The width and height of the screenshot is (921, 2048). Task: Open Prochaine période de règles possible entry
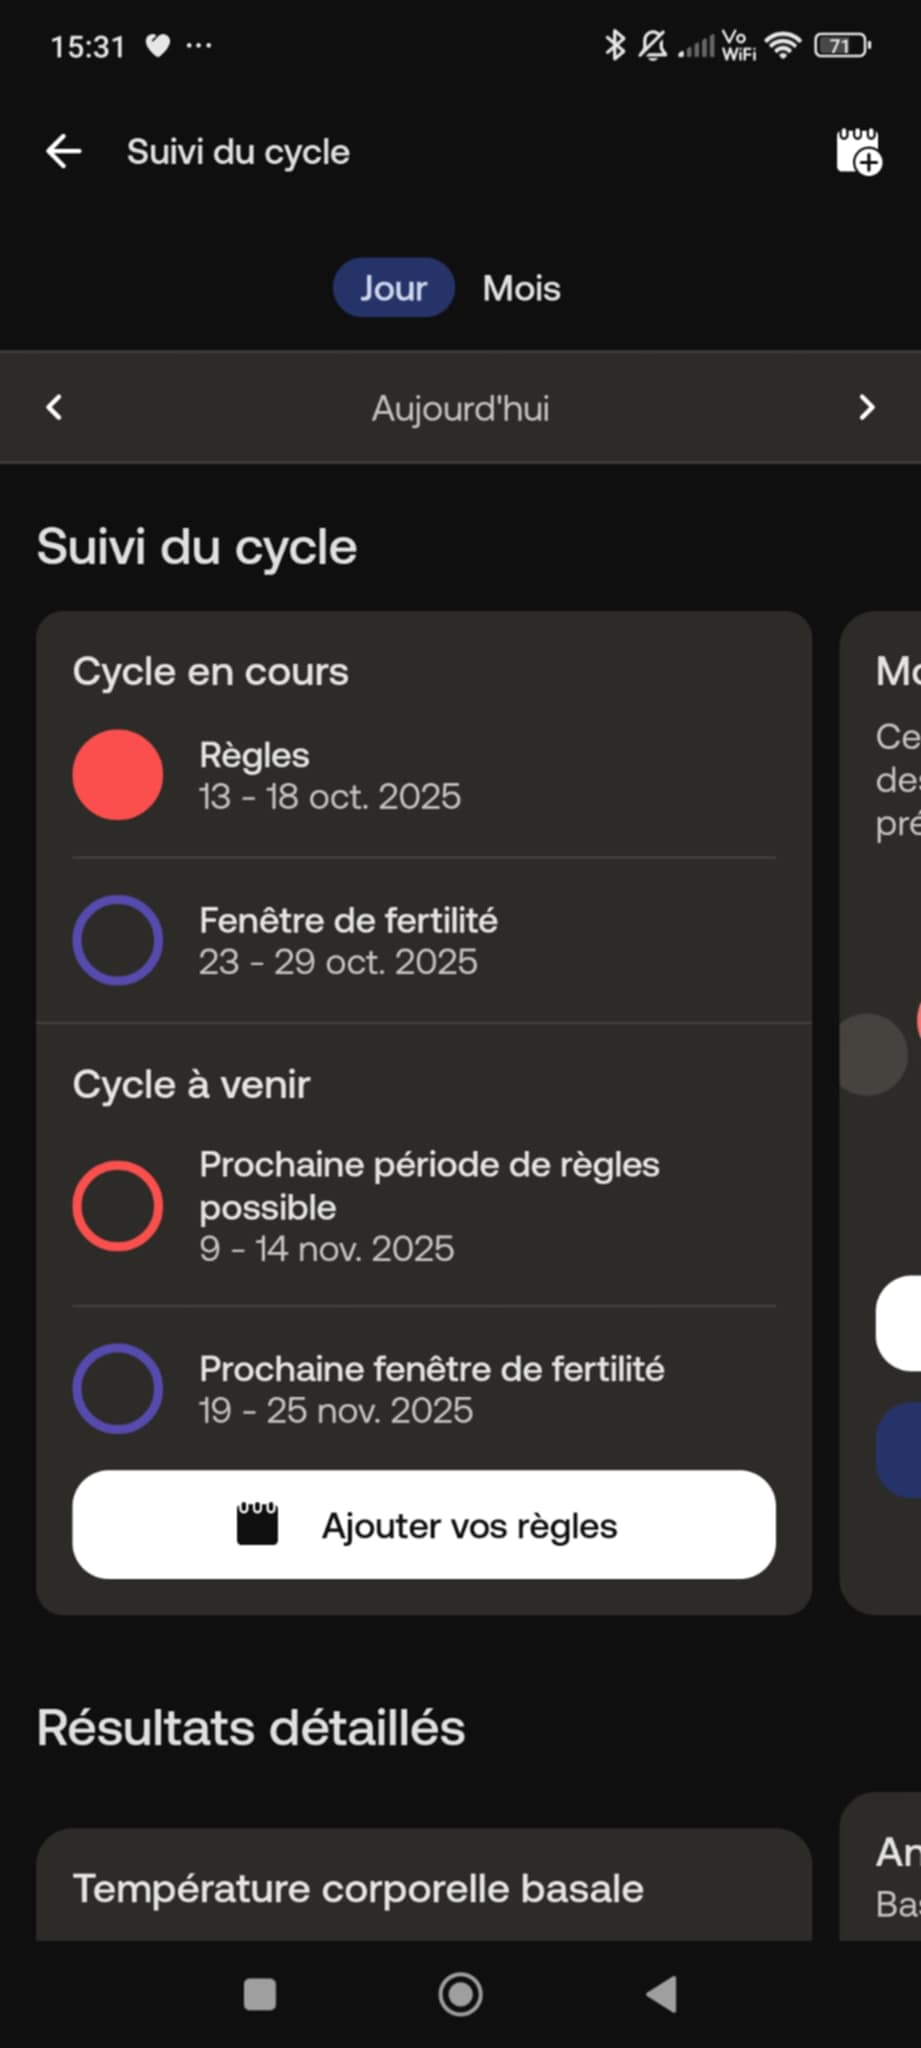coord(430,1206)
